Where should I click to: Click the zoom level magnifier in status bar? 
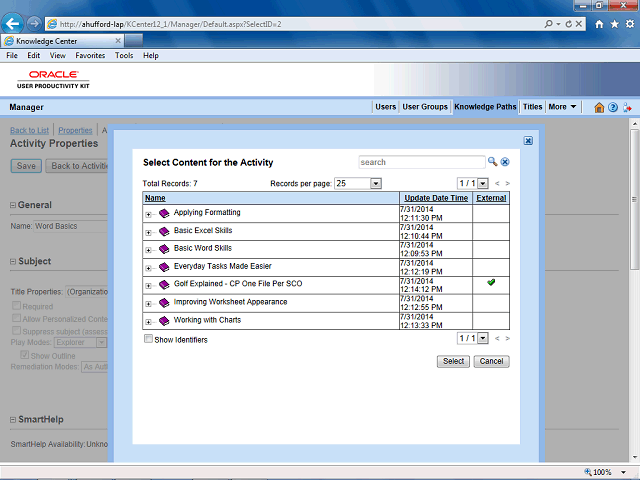(x=588, y=472)
